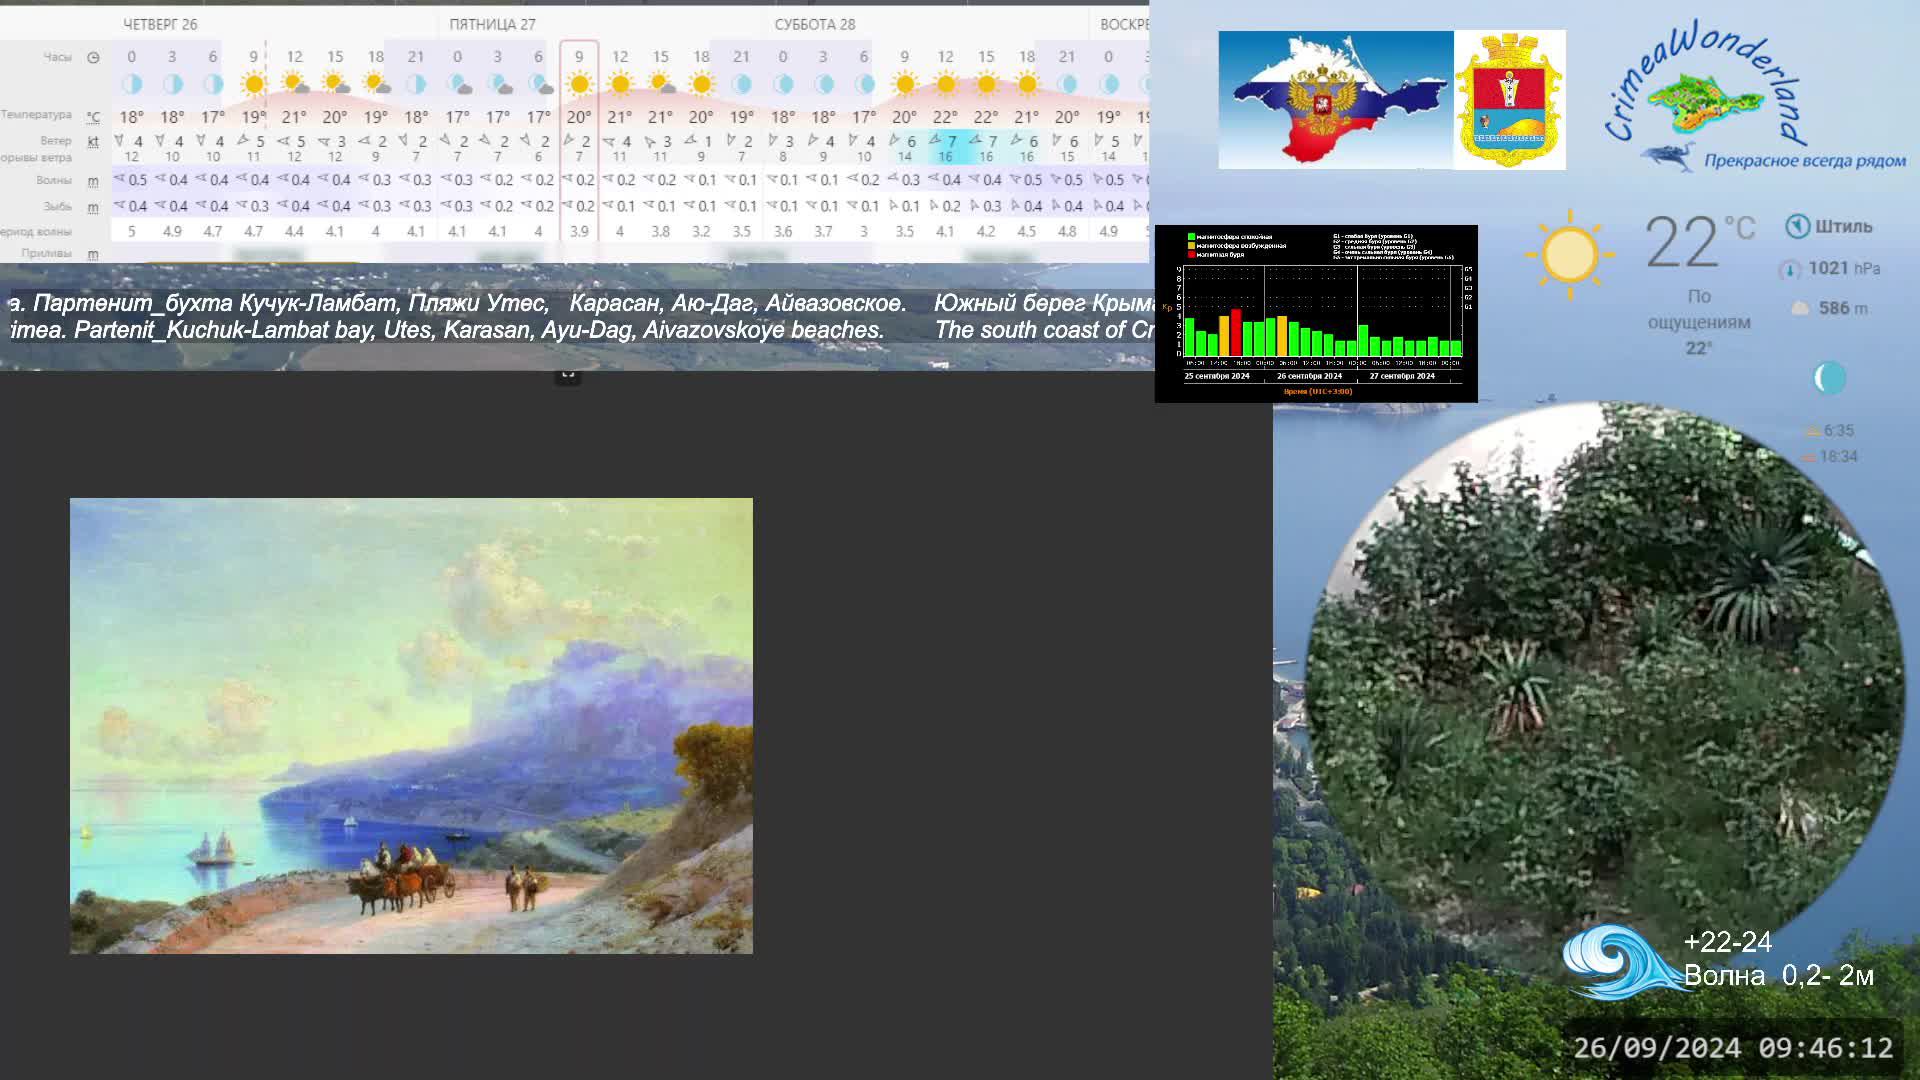Viewport: 1920px width, 1080px height.
Task: Click the cloud icon beside 586 m
Action: 1800,309
